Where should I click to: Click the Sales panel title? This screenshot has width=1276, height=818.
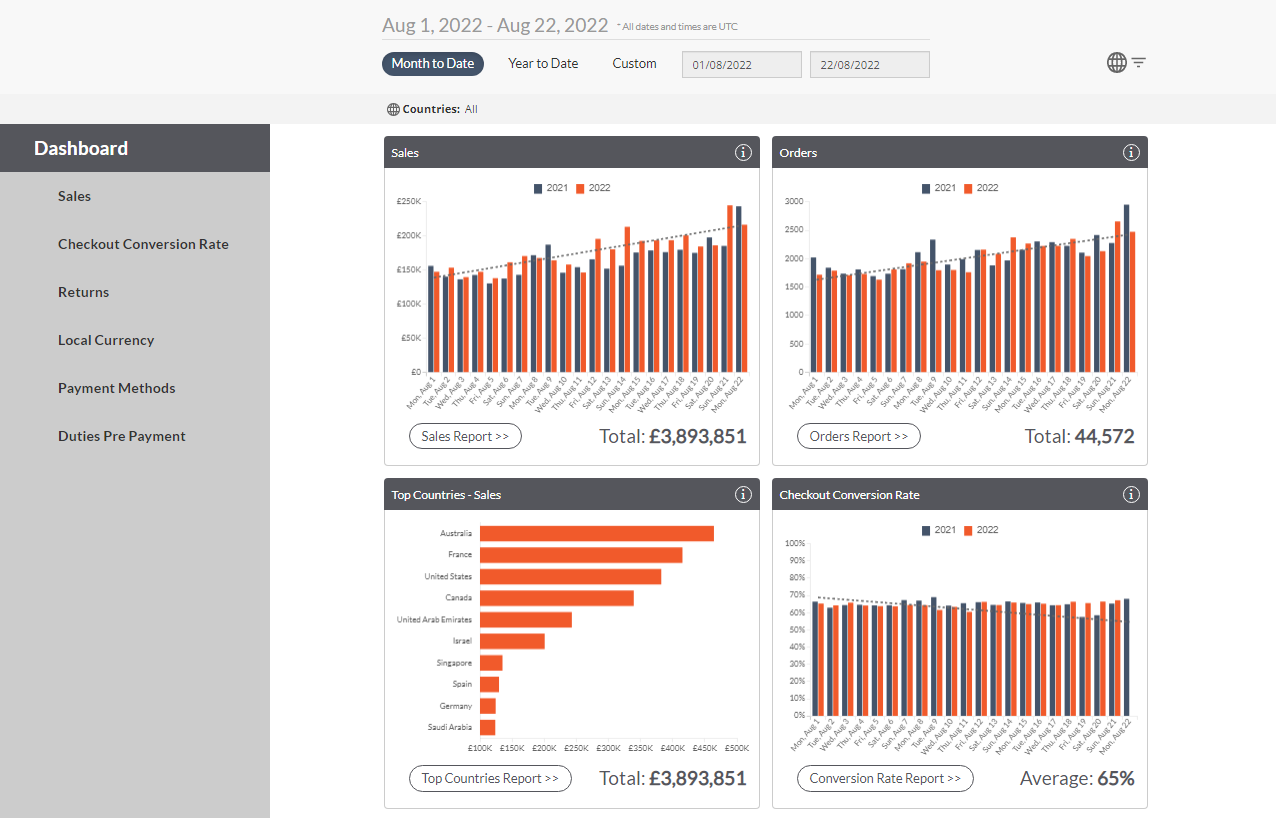coord(405,153)
